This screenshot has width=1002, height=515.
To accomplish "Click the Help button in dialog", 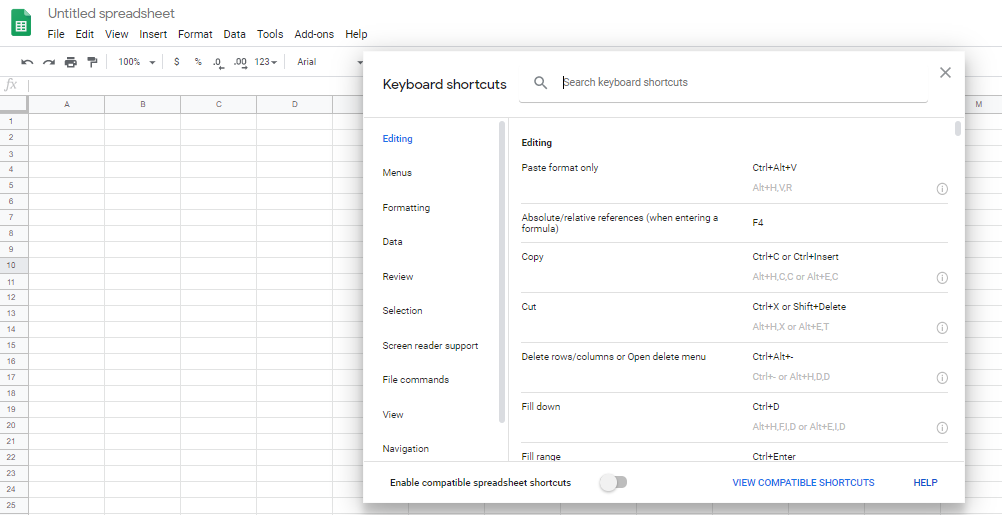I will click(x=925, y=483).
